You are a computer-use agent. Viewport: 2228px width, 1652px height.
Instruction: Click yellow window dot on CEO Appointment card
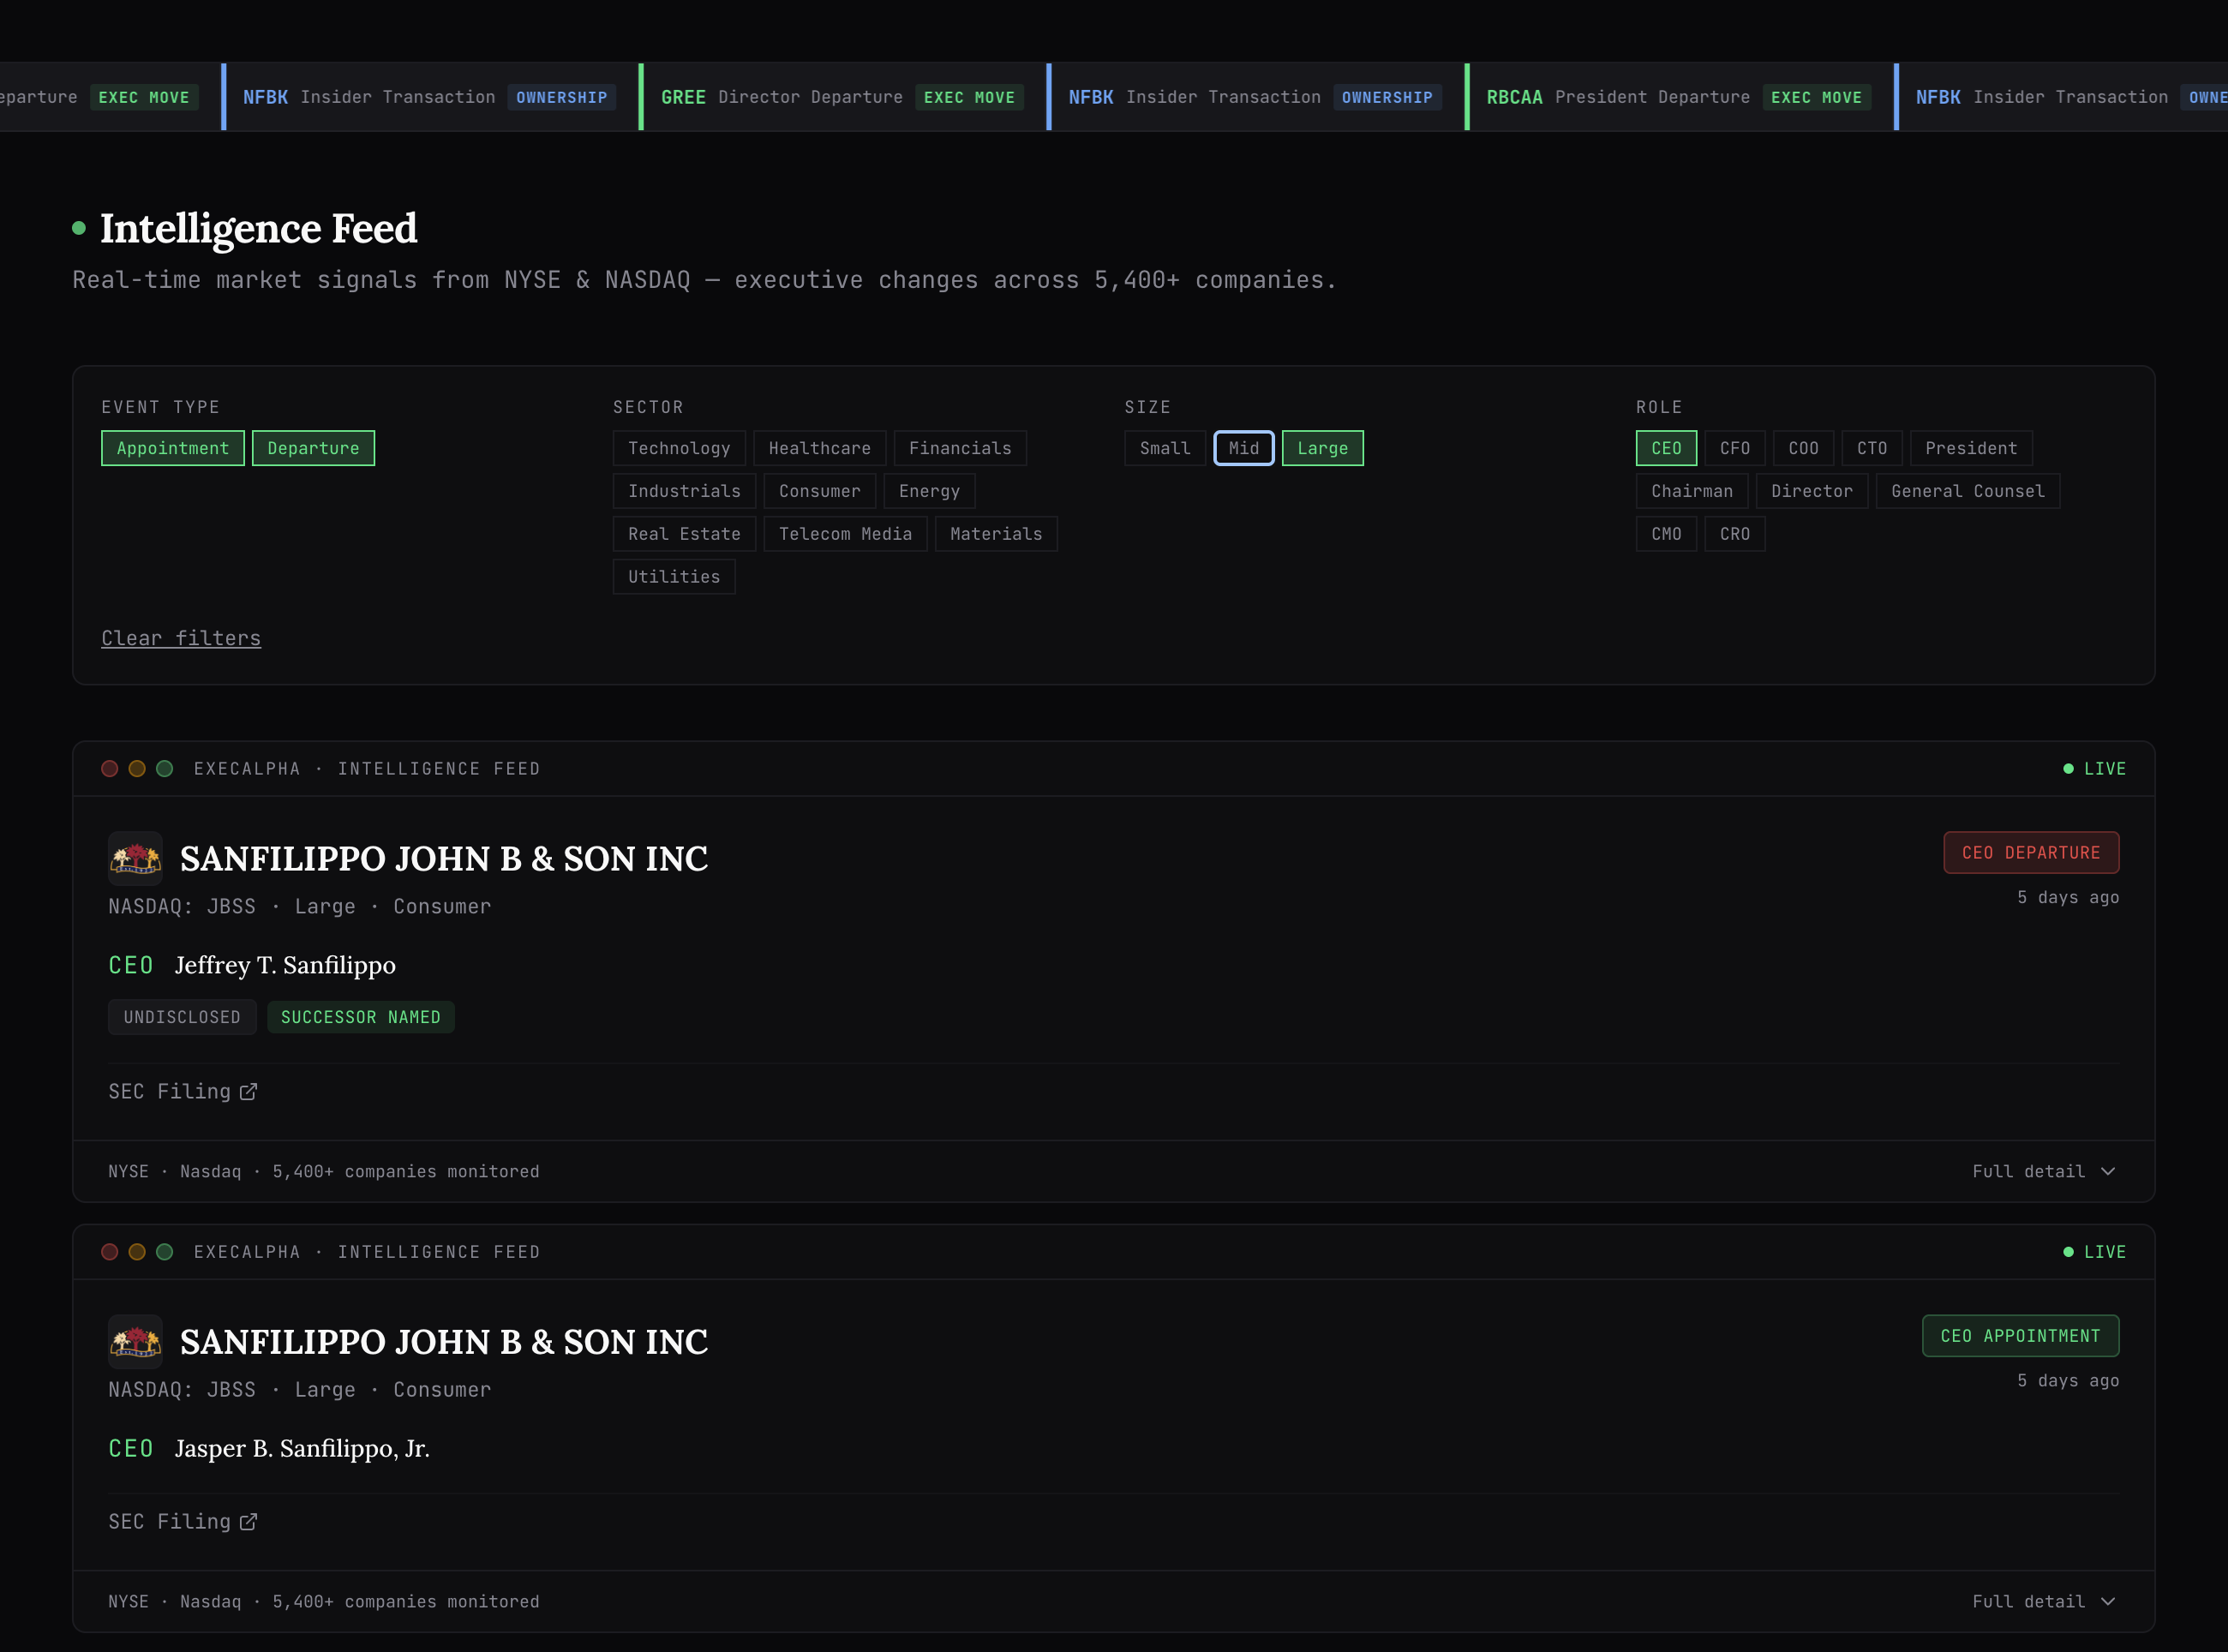(x=137, y=1252)
